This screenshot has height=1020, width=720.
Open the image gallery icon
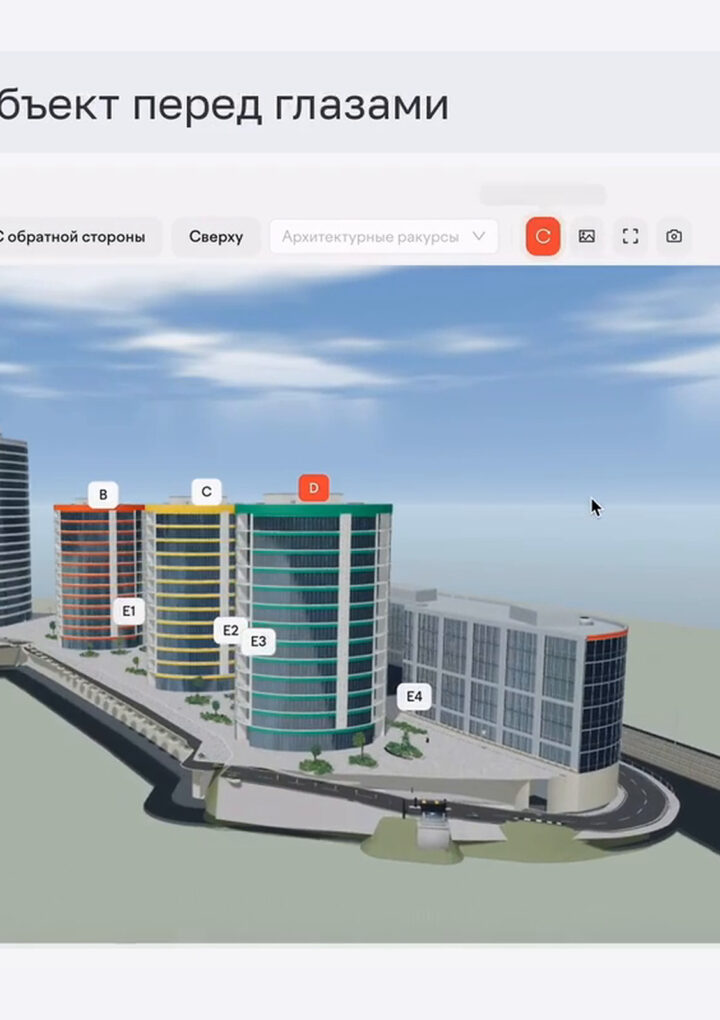pos(587,236)
